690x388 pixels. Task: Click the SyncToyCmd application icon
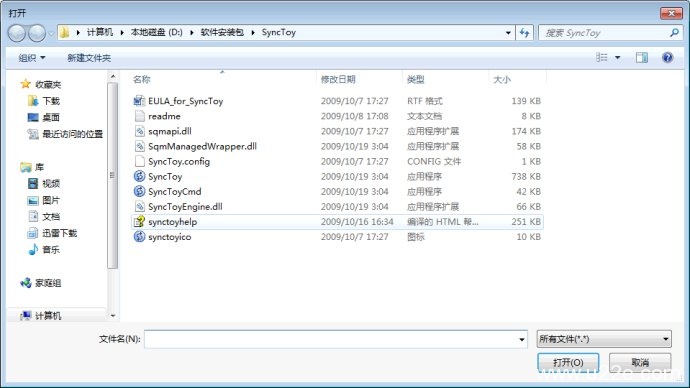point(139,191)
